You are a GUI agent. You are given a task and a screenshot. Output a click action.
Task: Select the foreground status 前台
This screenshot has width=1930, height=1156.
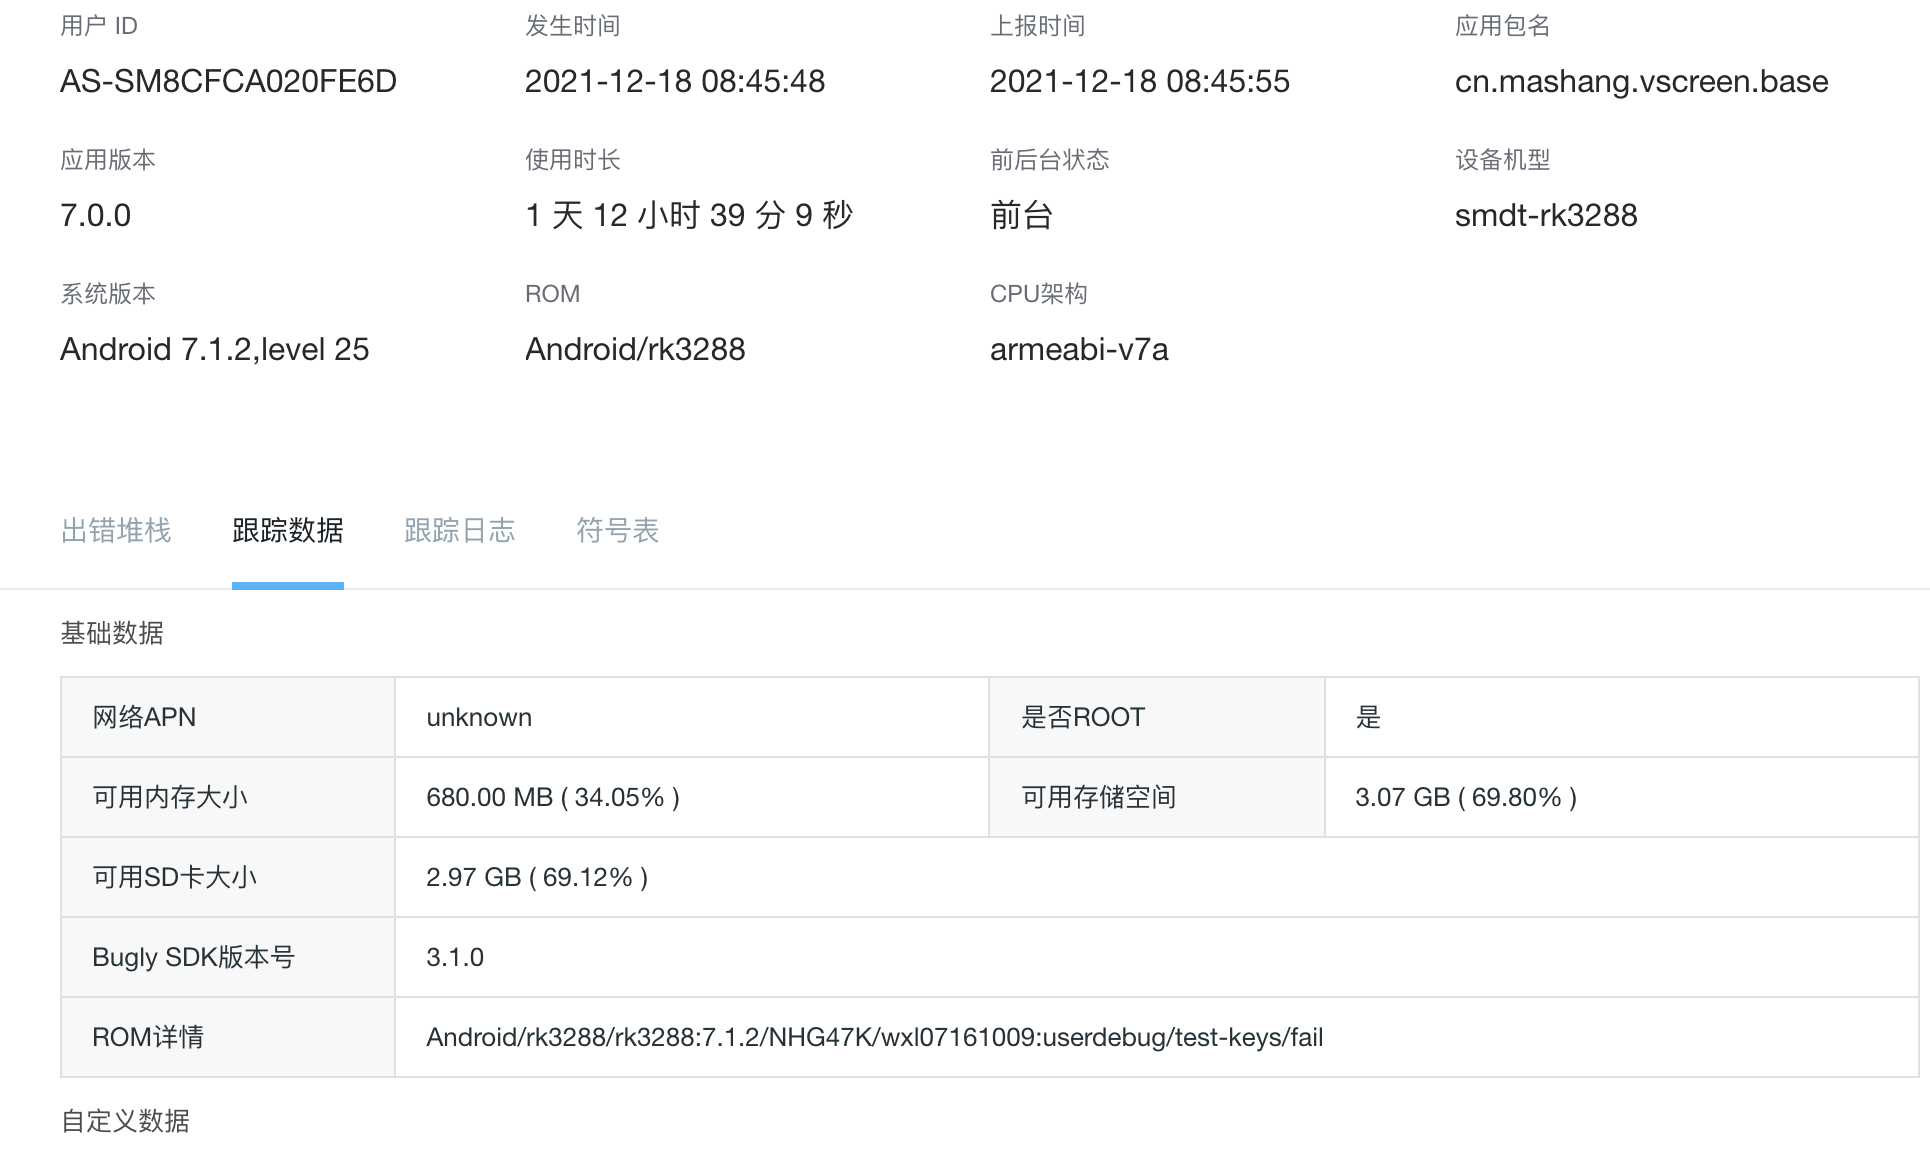pyautogui.click(x=1021, y=215)
